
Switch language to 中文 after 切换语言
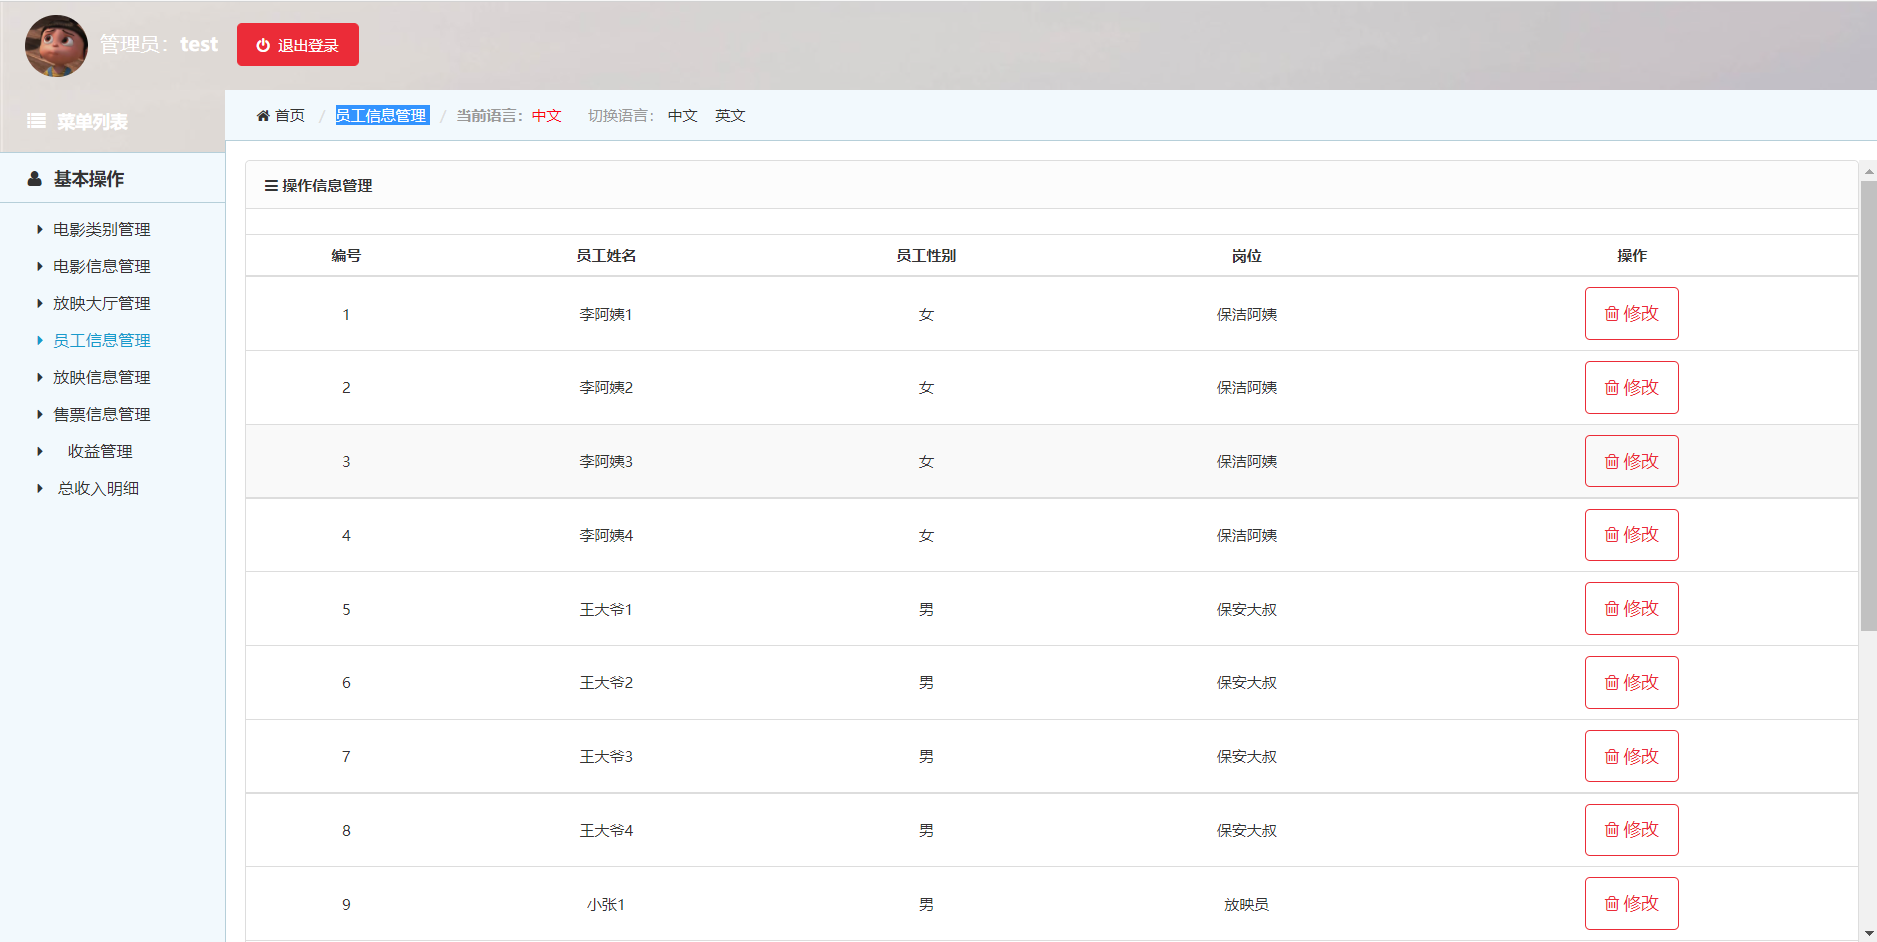[x=683, y=116]
